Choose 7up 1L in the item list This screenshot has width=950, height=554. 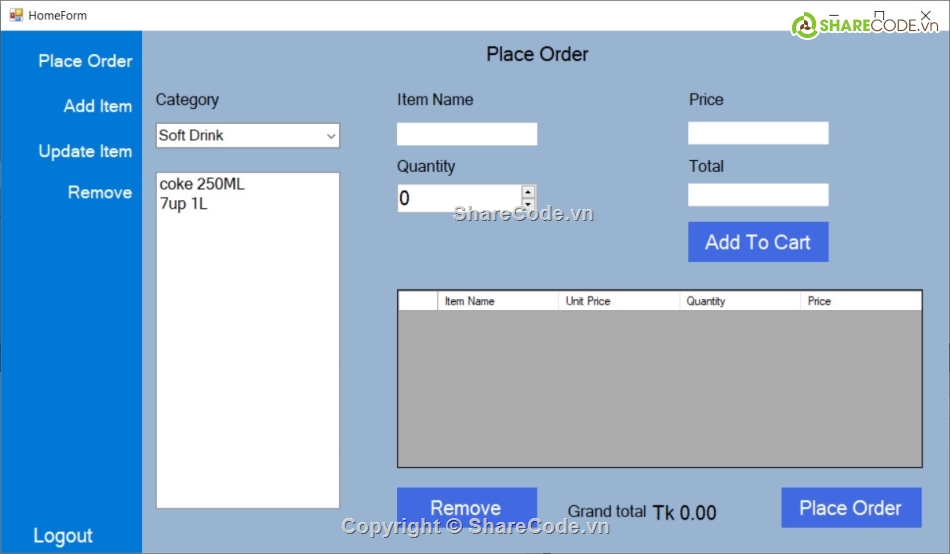pyautogui.click(x=184, y=204)
